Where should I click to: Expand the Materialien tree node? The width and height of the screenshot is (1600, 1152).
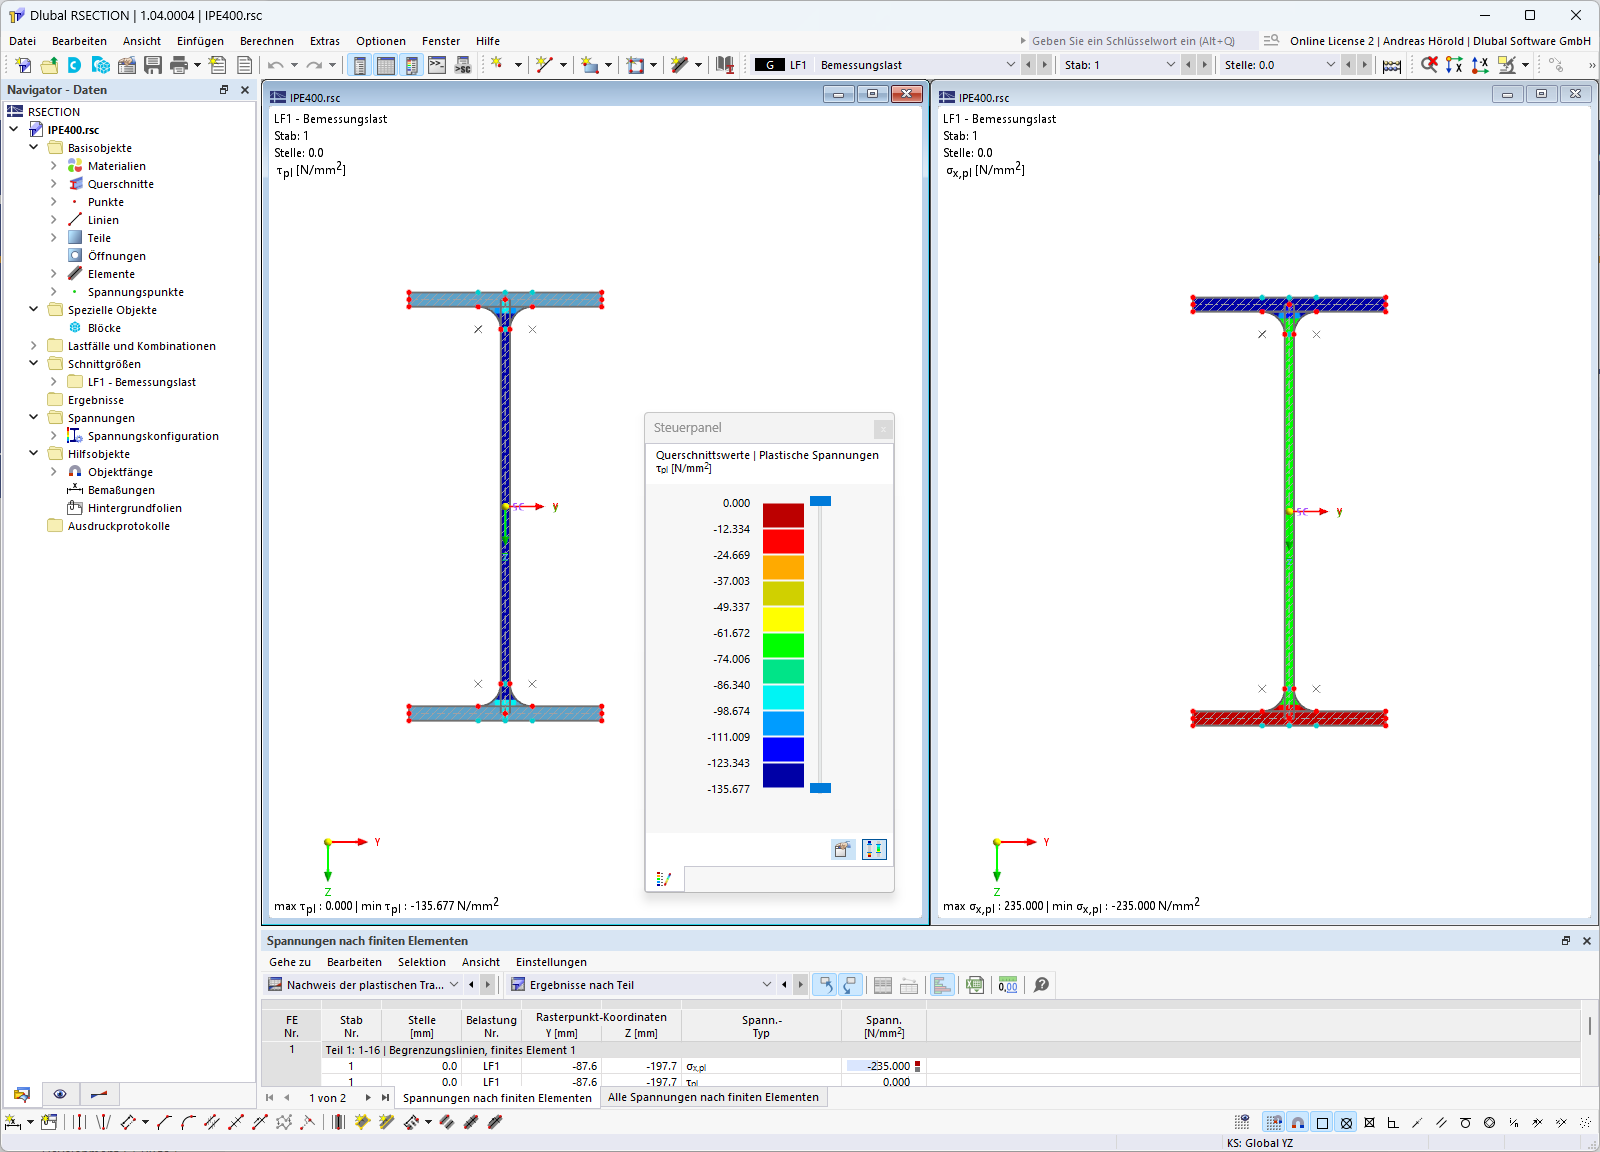pos(53,166)
